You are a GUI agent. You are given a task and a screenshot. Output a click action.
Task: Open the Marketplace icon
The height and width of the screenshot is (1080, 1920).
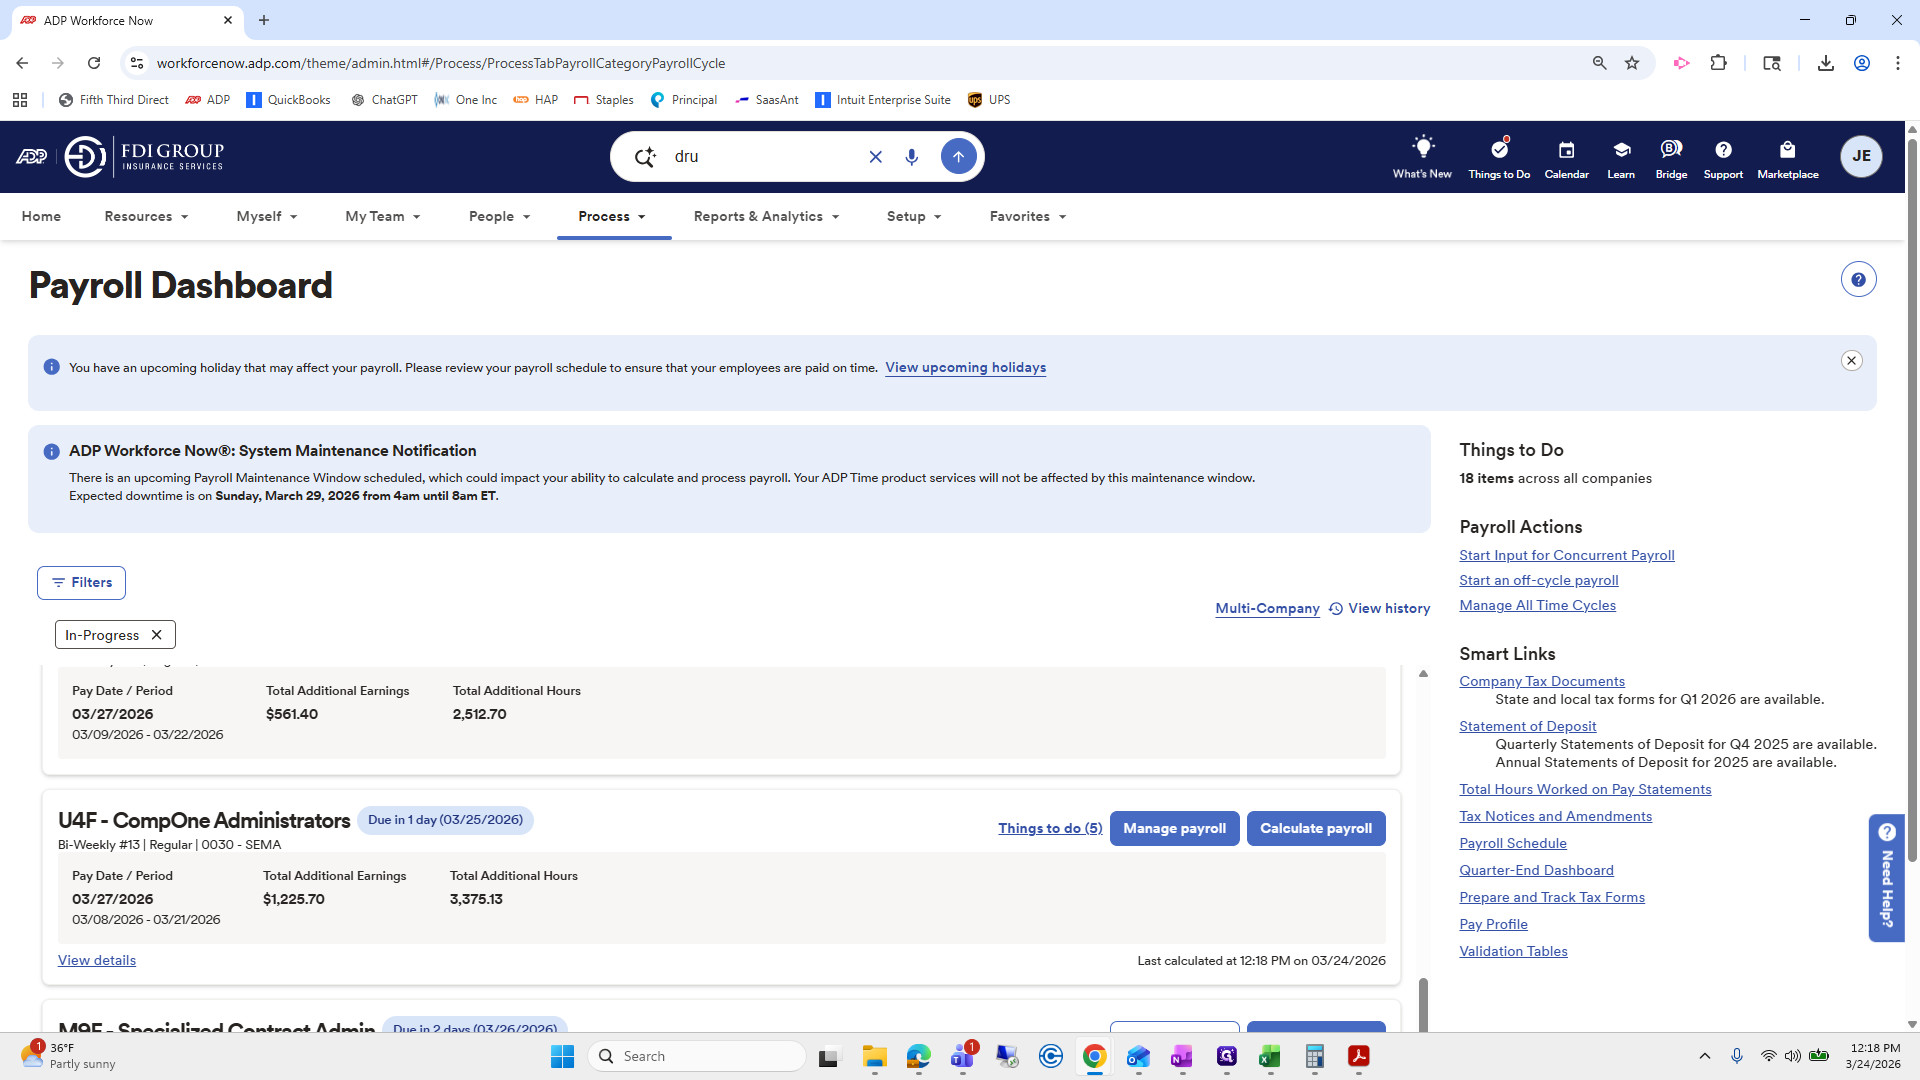pyautogui.click(x=1788, y=156)
